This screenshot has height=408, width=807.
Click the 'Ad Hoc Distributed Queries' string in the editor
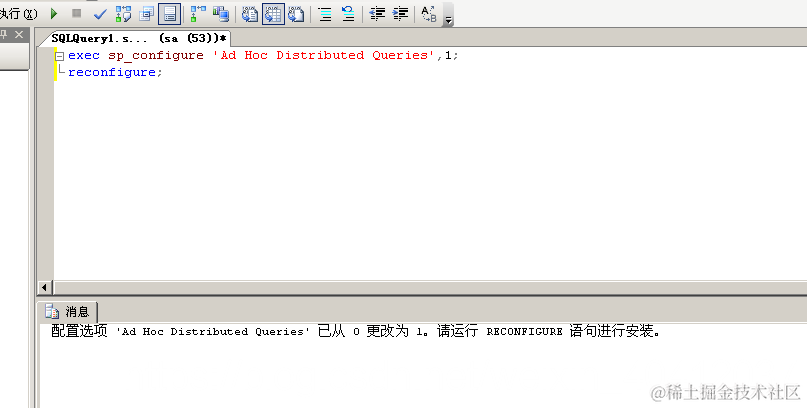coord(324,55)
